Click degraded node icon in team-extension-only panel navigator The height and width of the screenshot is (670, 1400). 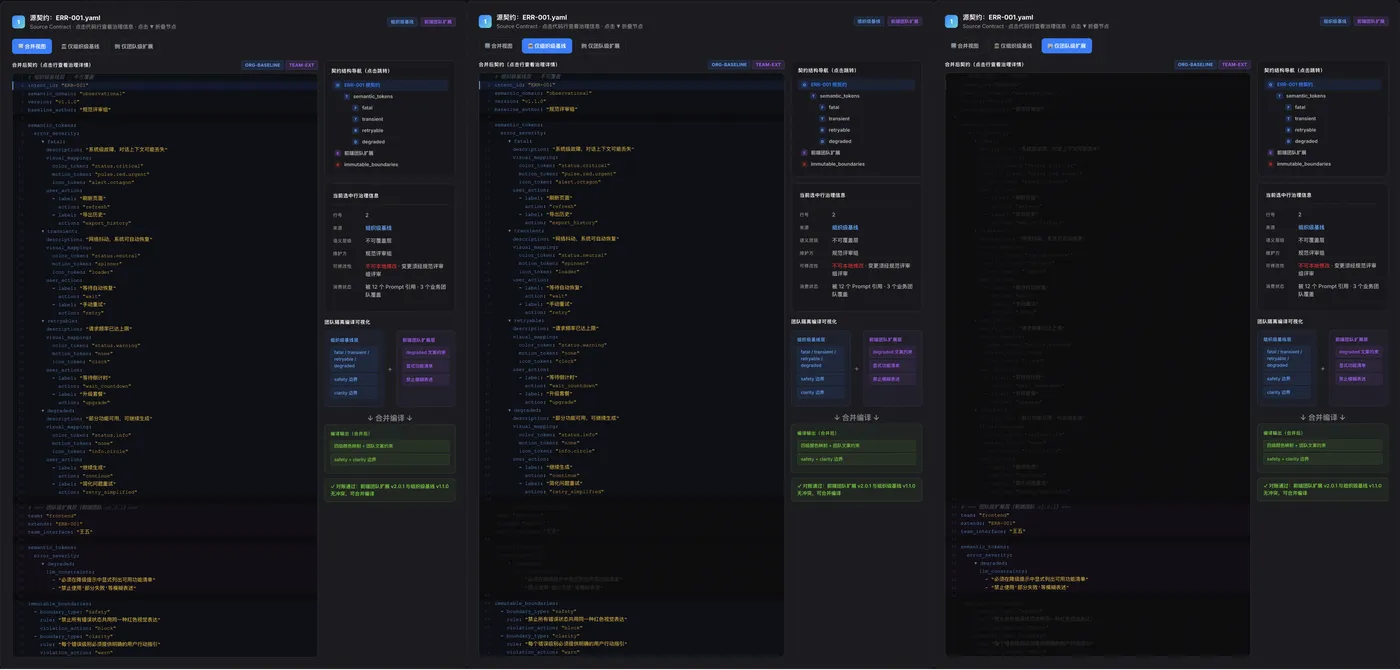tap(1288, 141)
